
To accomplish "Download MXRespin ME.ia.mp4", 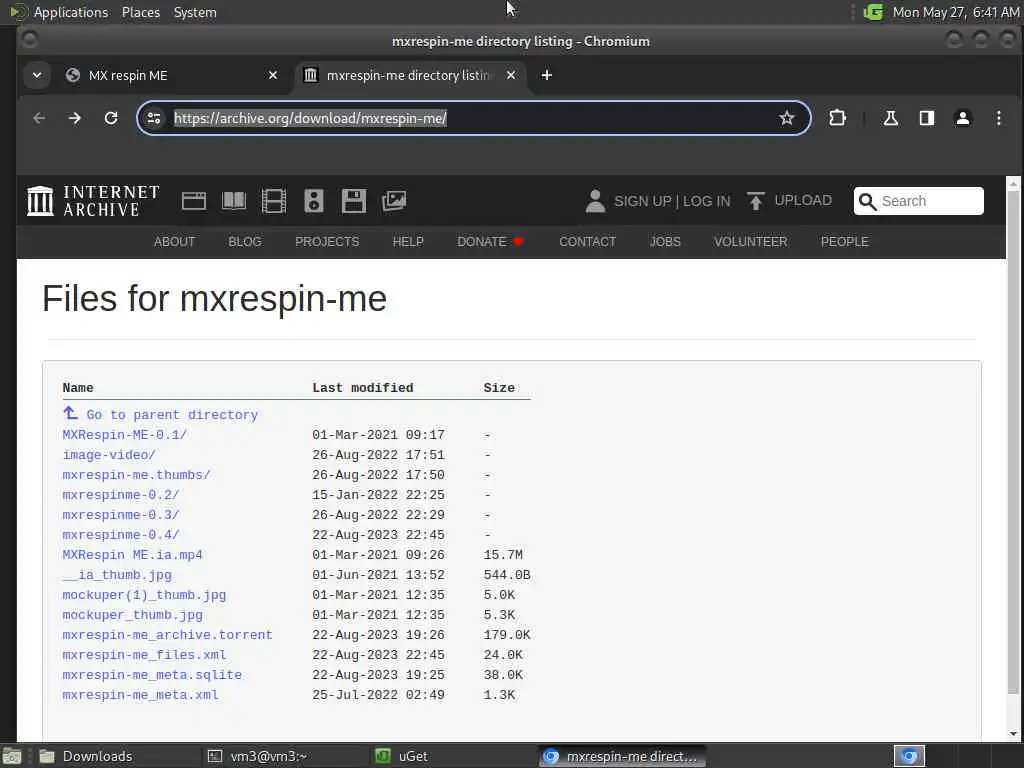I will pyautogui.click(x=133, y=554).
